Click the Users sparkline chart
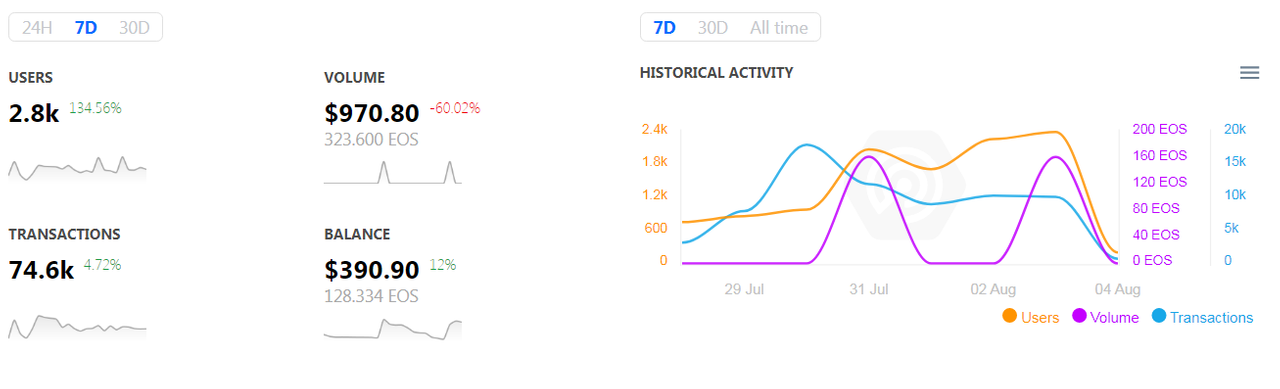 point(78,168)
